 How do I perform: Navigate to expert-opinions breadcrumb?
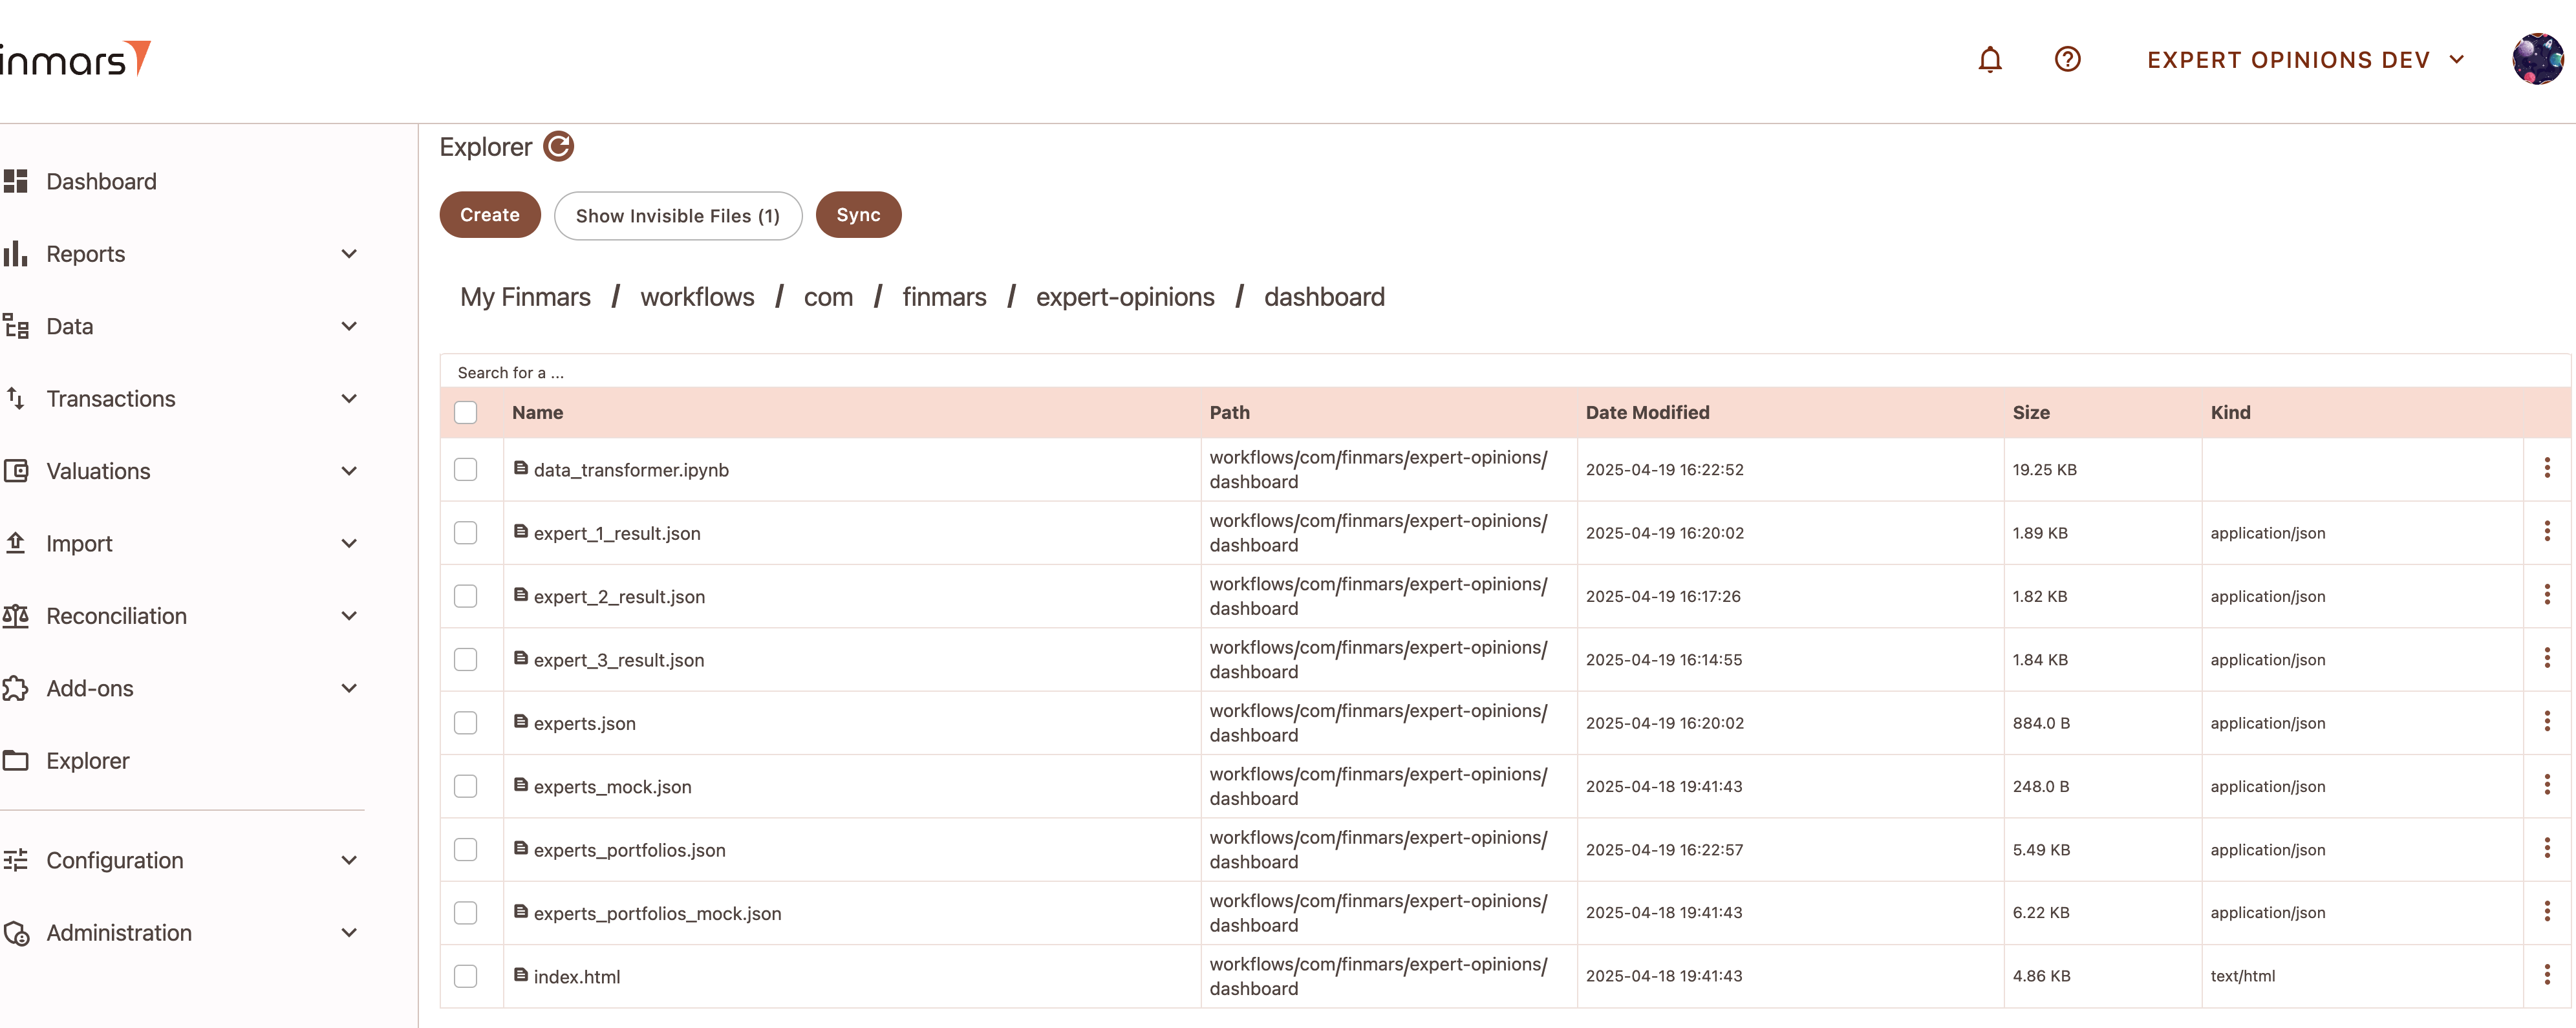pyautogui.click(x=1125, y=297)
